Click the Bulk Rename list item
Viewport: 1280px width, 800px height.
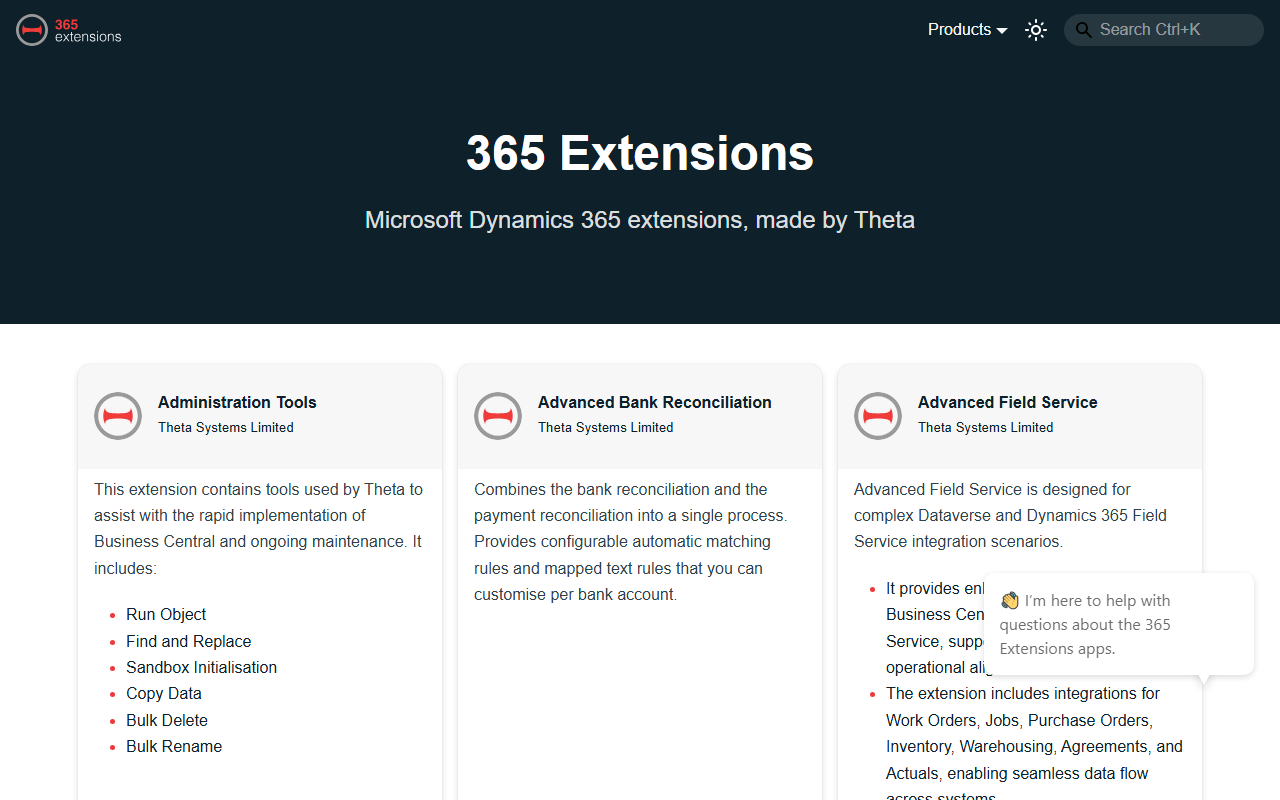tap(174, 747)
